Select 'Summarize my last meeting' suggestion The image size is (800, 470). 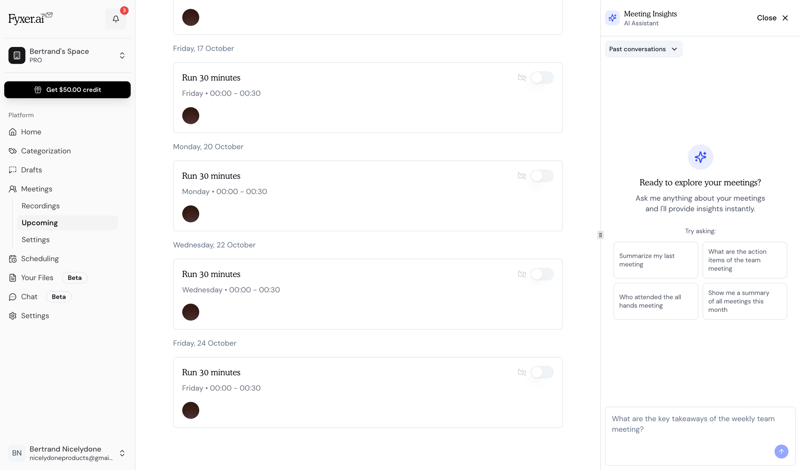click(656, 260)
